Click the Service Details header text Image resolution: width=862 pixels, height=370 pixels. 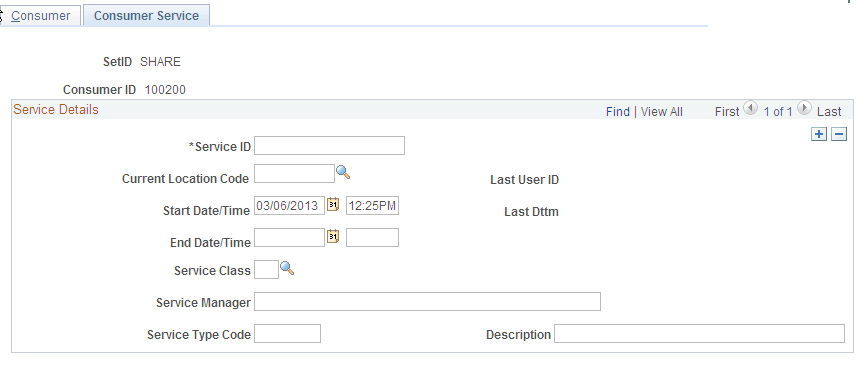coord(56,109)
